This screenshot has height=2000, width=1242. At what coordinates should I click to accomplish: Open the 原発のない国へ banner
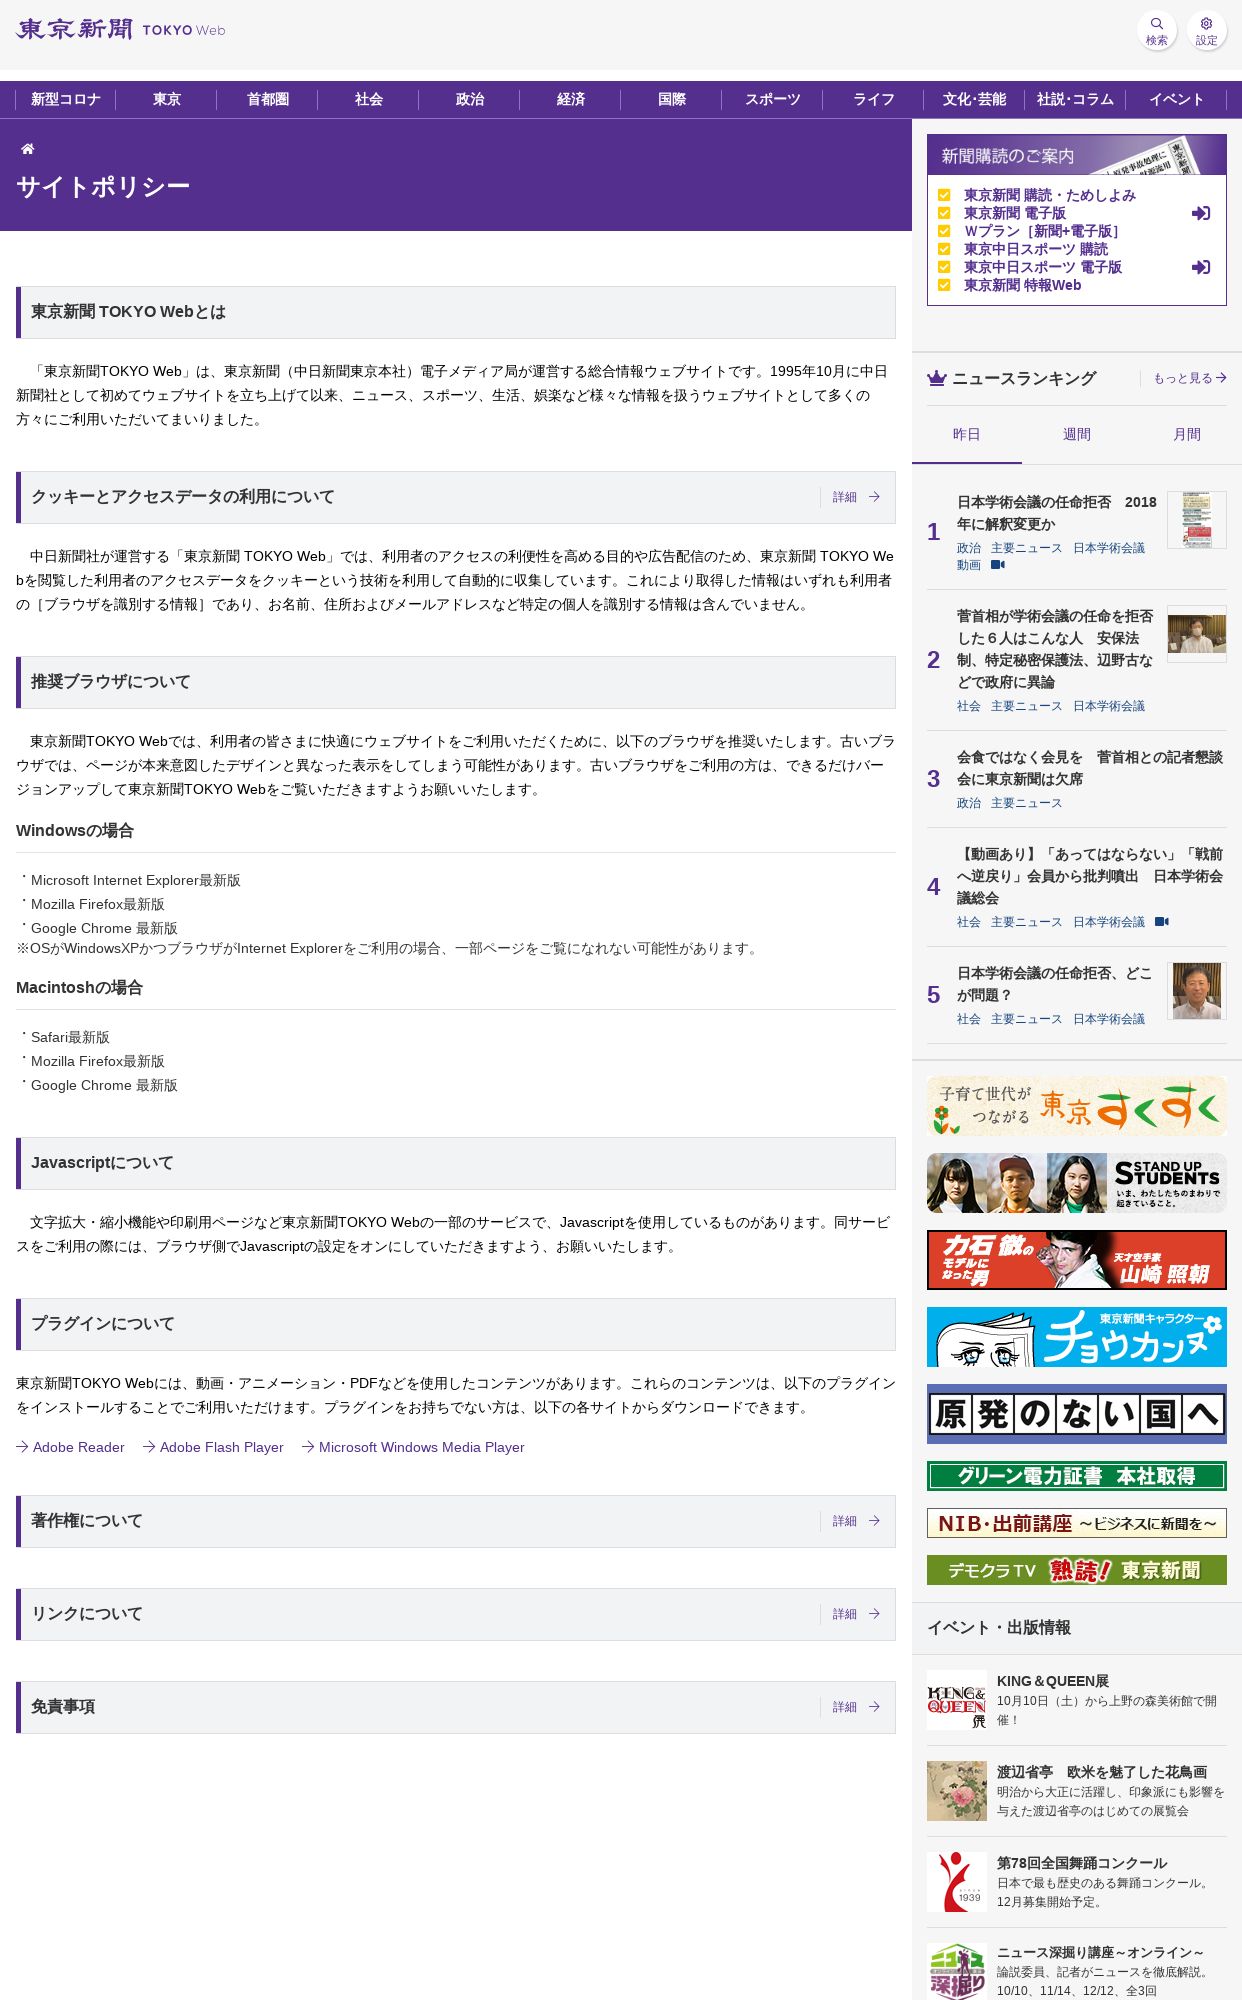[x=1077, y=1414]
